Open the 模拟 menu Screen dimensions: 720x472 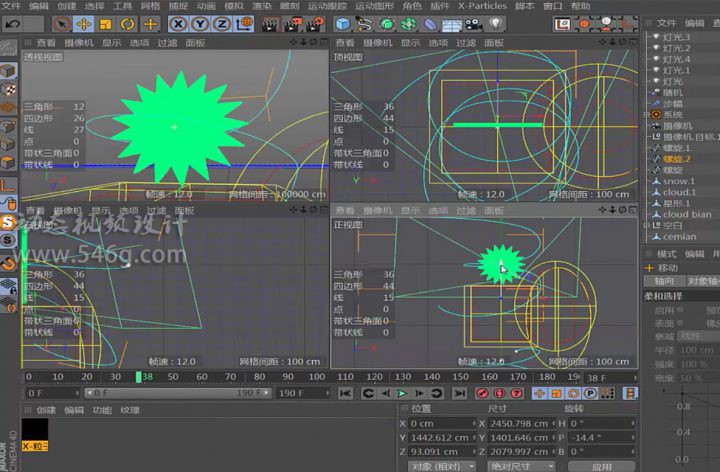click(234, 6)
